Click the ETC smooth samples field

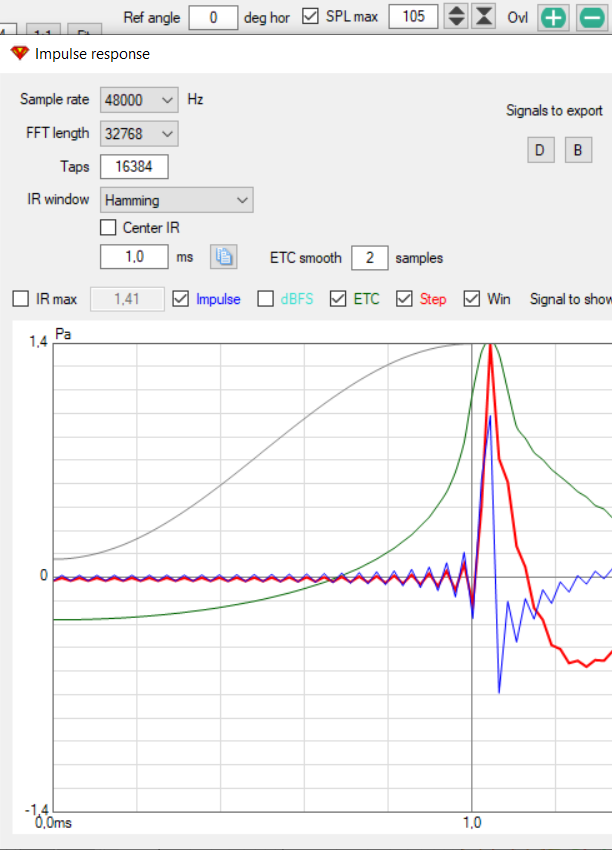coord(370,257)
